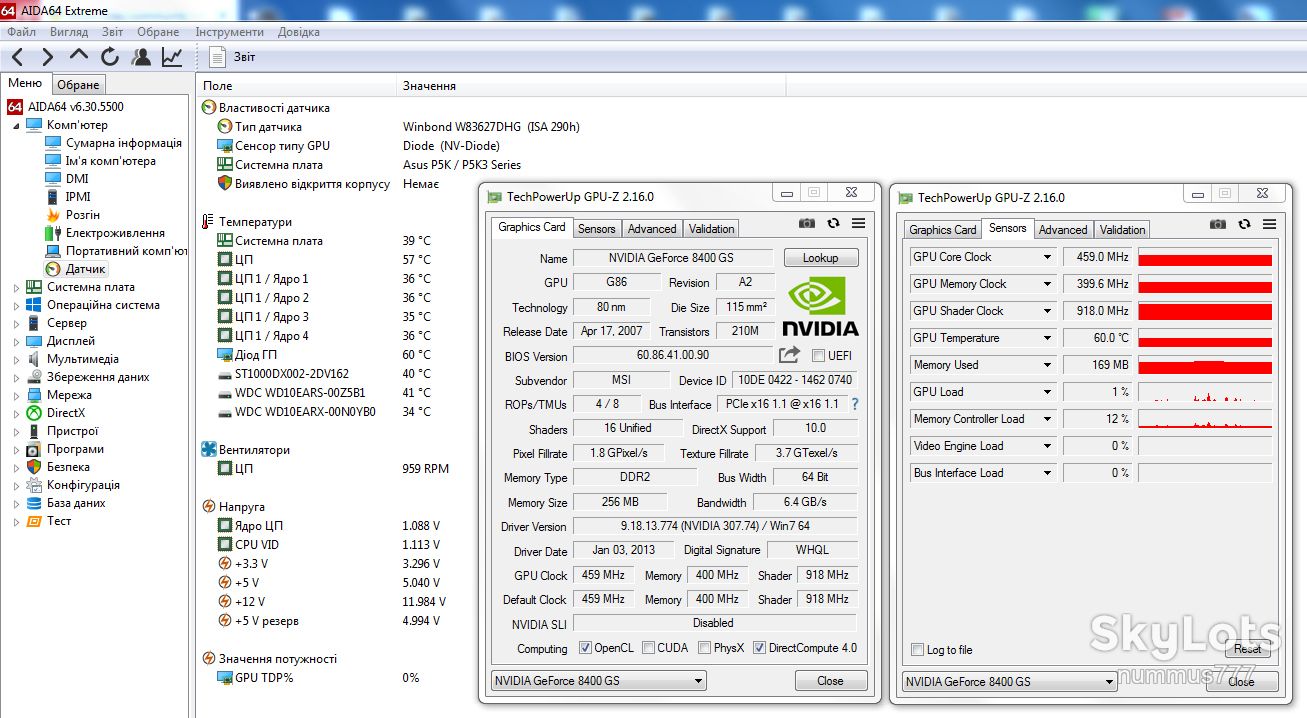
Task: Click Reset button in Sensors window
Action: coord(1247,649)
